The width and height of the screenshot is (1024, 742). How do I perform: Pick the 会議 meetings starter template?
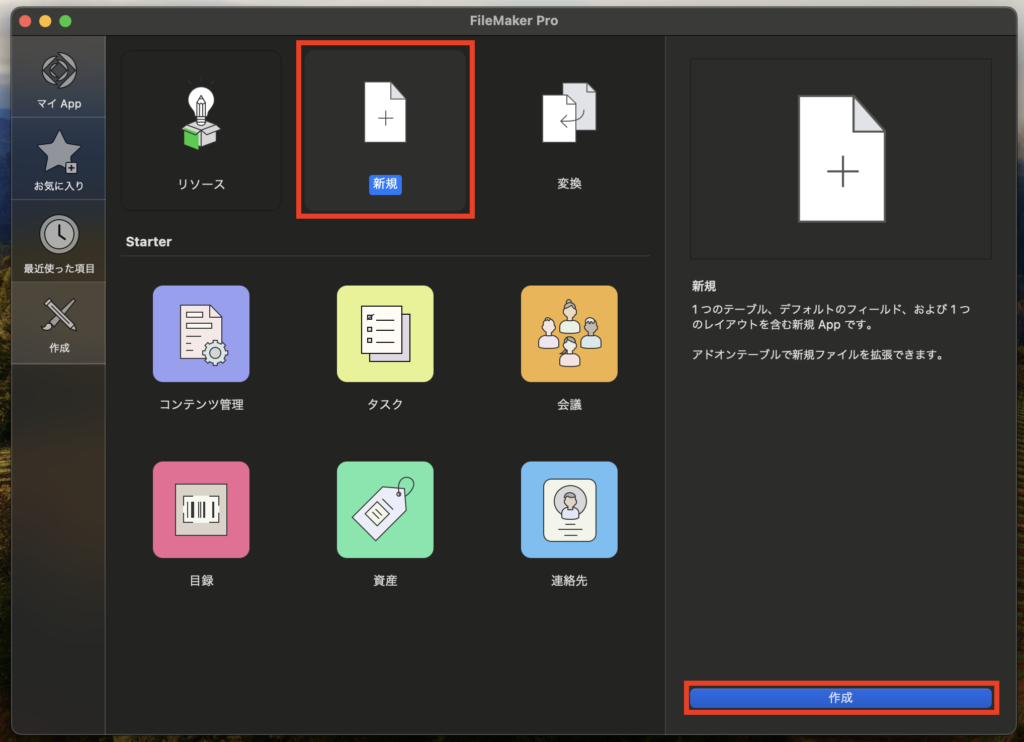(569, 348)
